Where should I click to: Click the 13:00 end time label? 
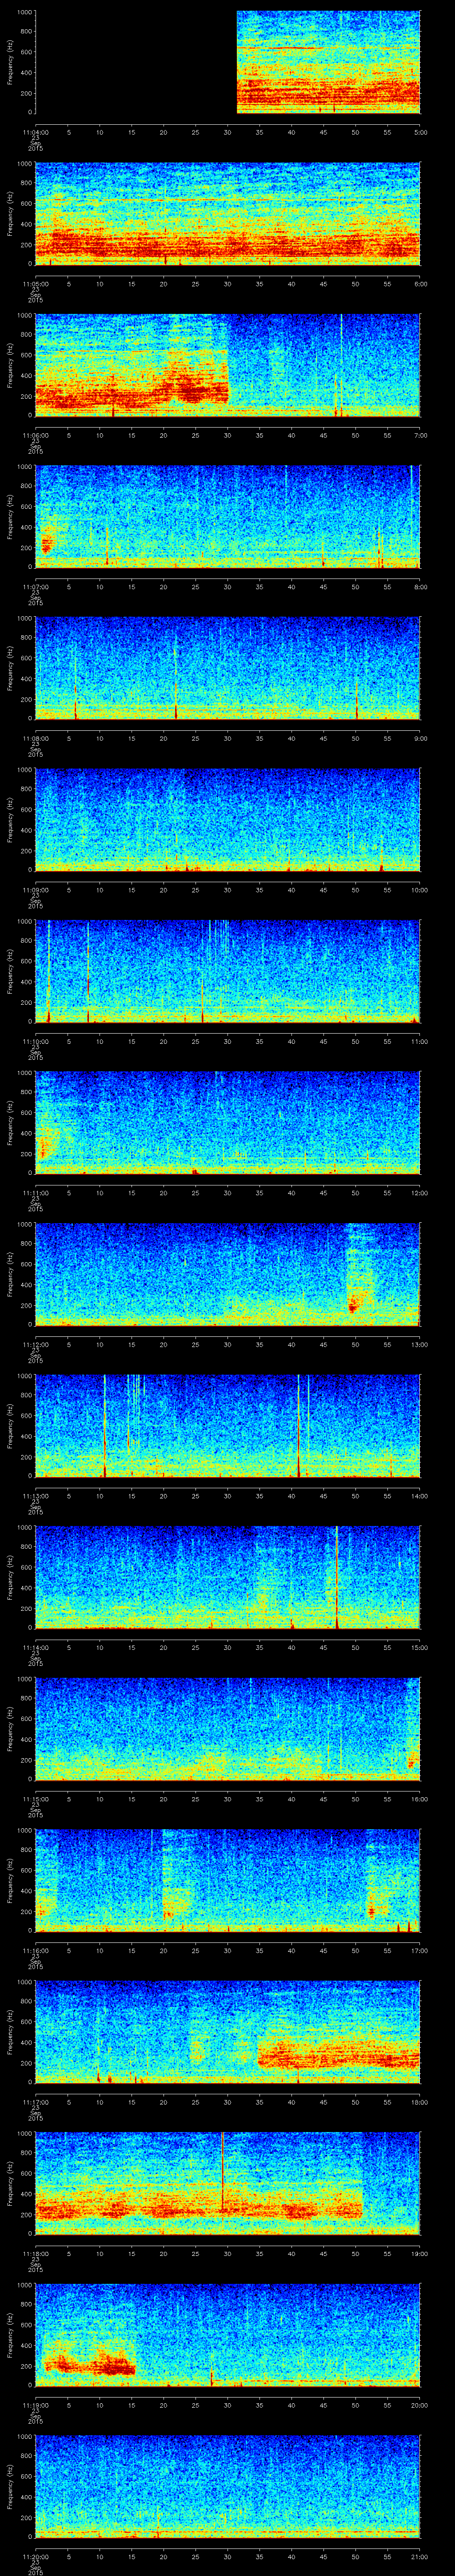click(420, 1345)
